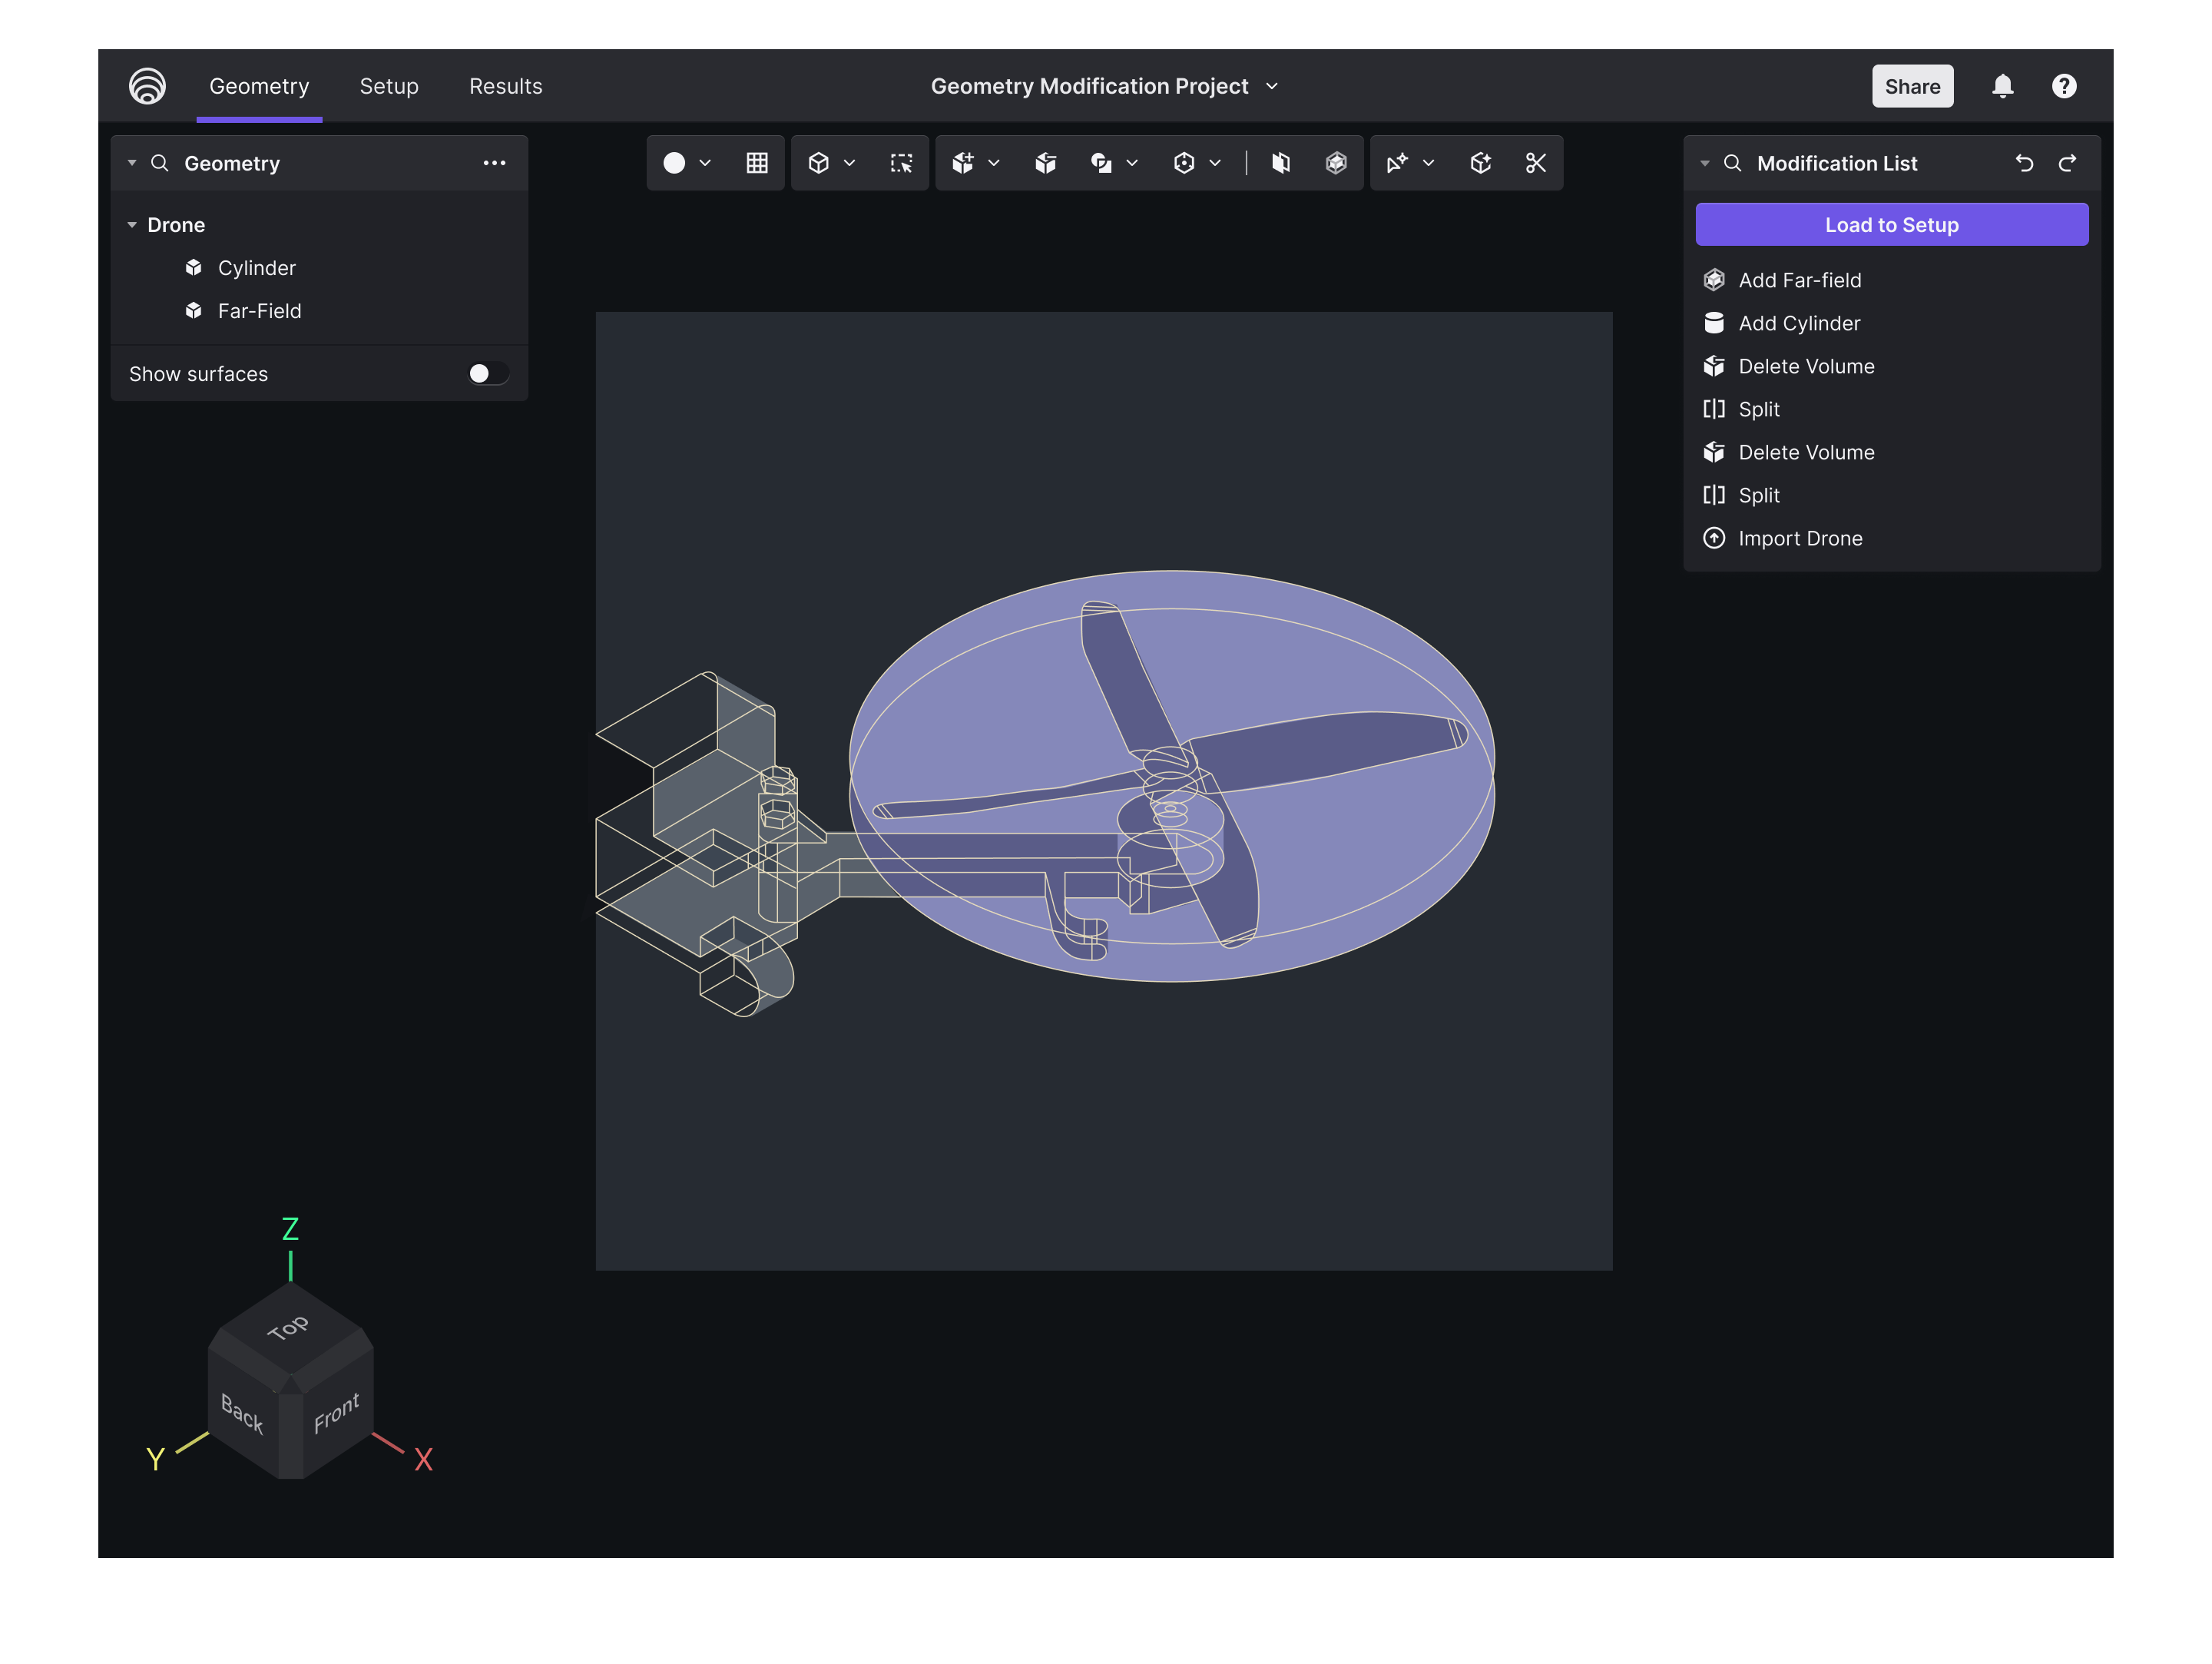Click the Import Drone item icon
Image resolution: width=2212 pixels, height=1664 pixels.
point(1714,538)
